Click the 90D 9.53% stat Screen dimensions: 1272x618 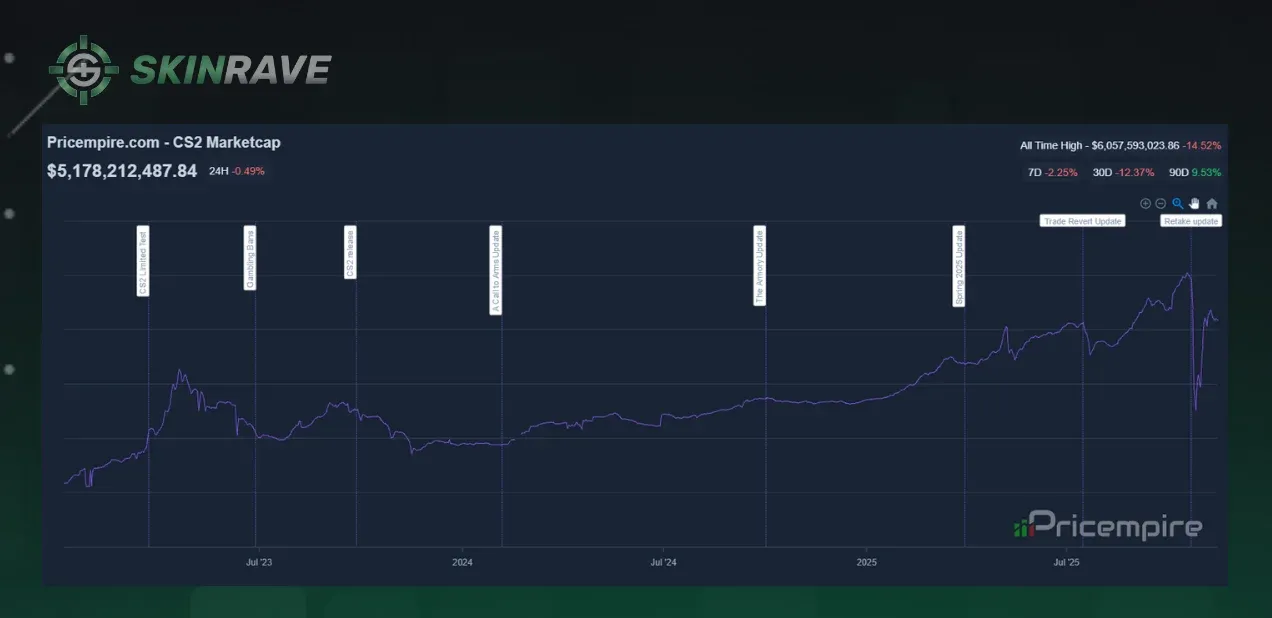1195,172
